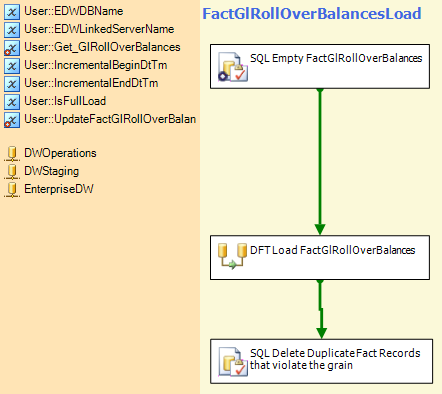The width and height of the screenshot is (442, 394).
Task: Select the User::UpdateFactGlRollOverBalan variable text
Action: click(110, 119)
